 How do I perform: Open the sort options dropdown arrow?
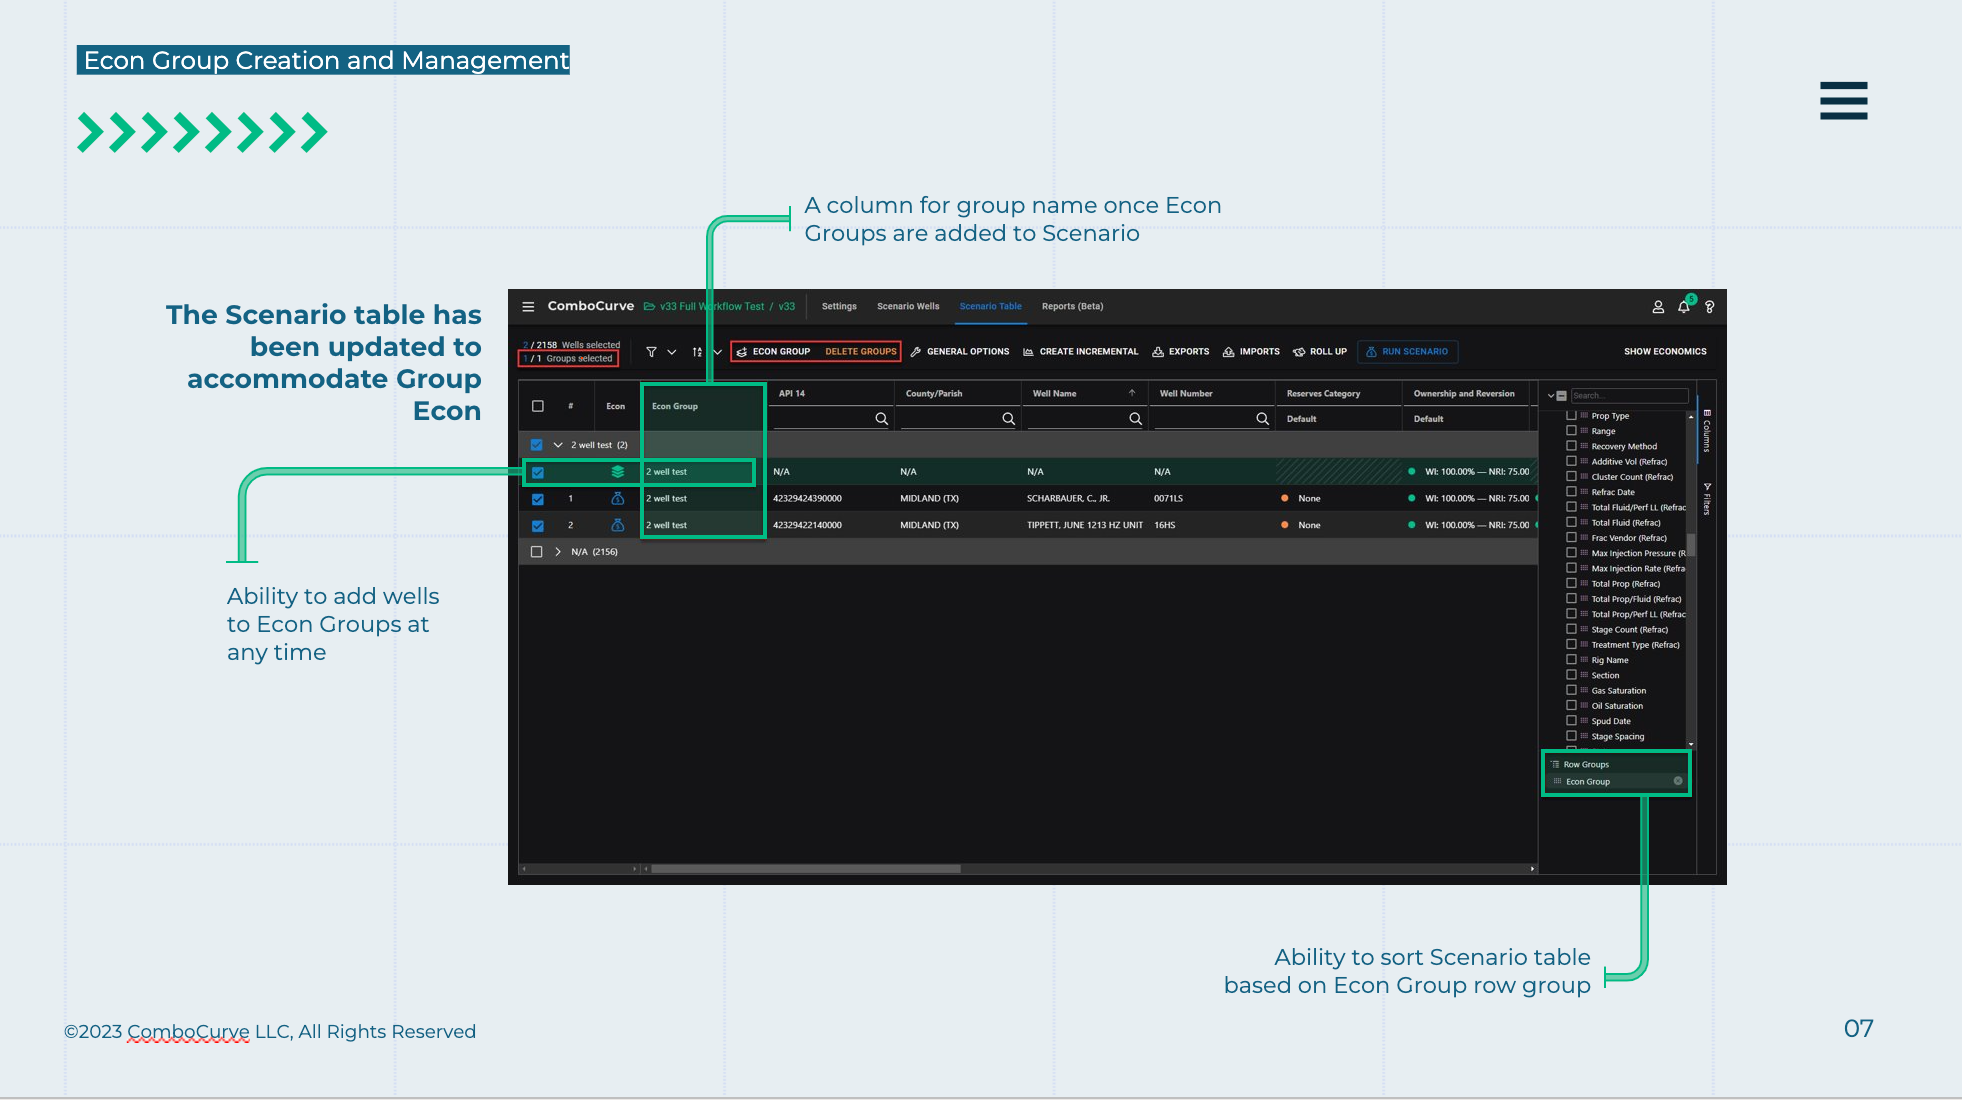717,352
